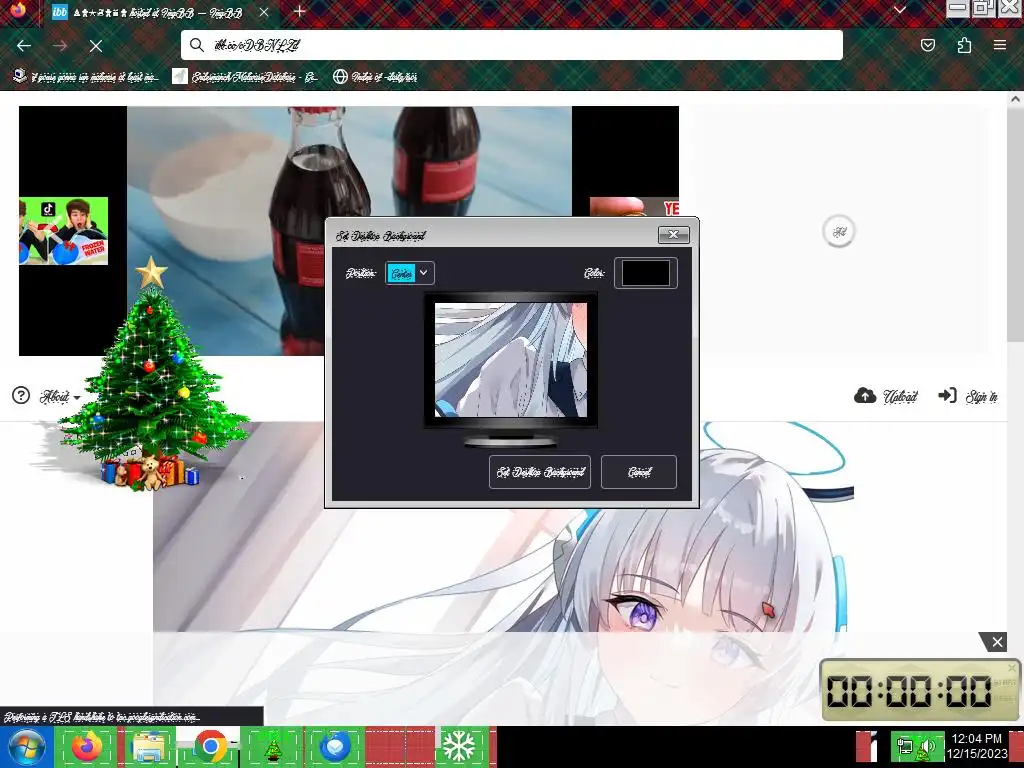1024x768 pixels.
Task: Open the first bookmark with computer icon
Action: [86, 77]
